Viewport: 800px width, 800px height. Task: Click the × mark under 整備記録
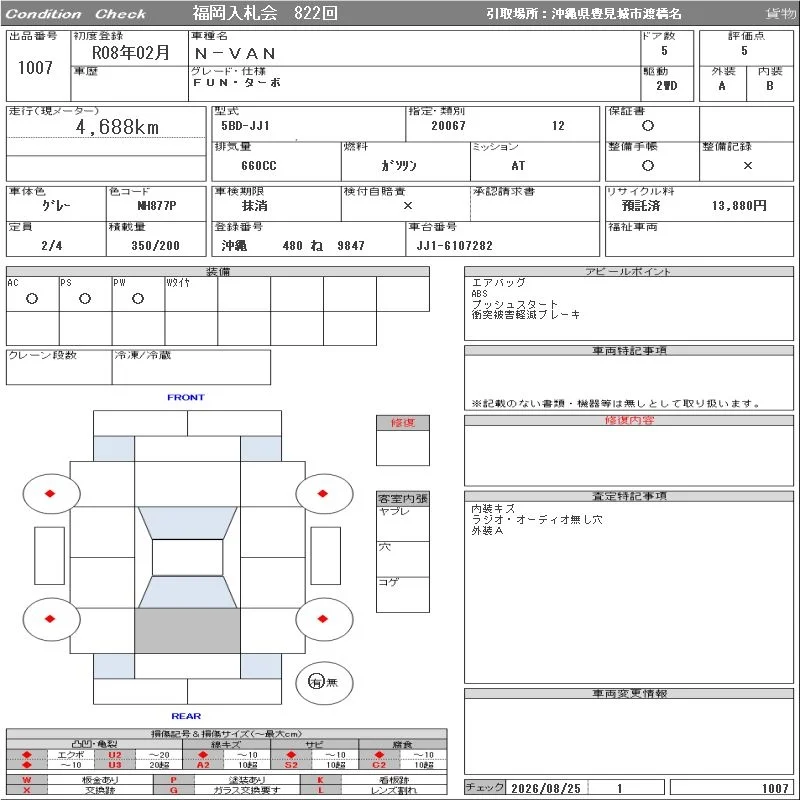pos(747,165)
